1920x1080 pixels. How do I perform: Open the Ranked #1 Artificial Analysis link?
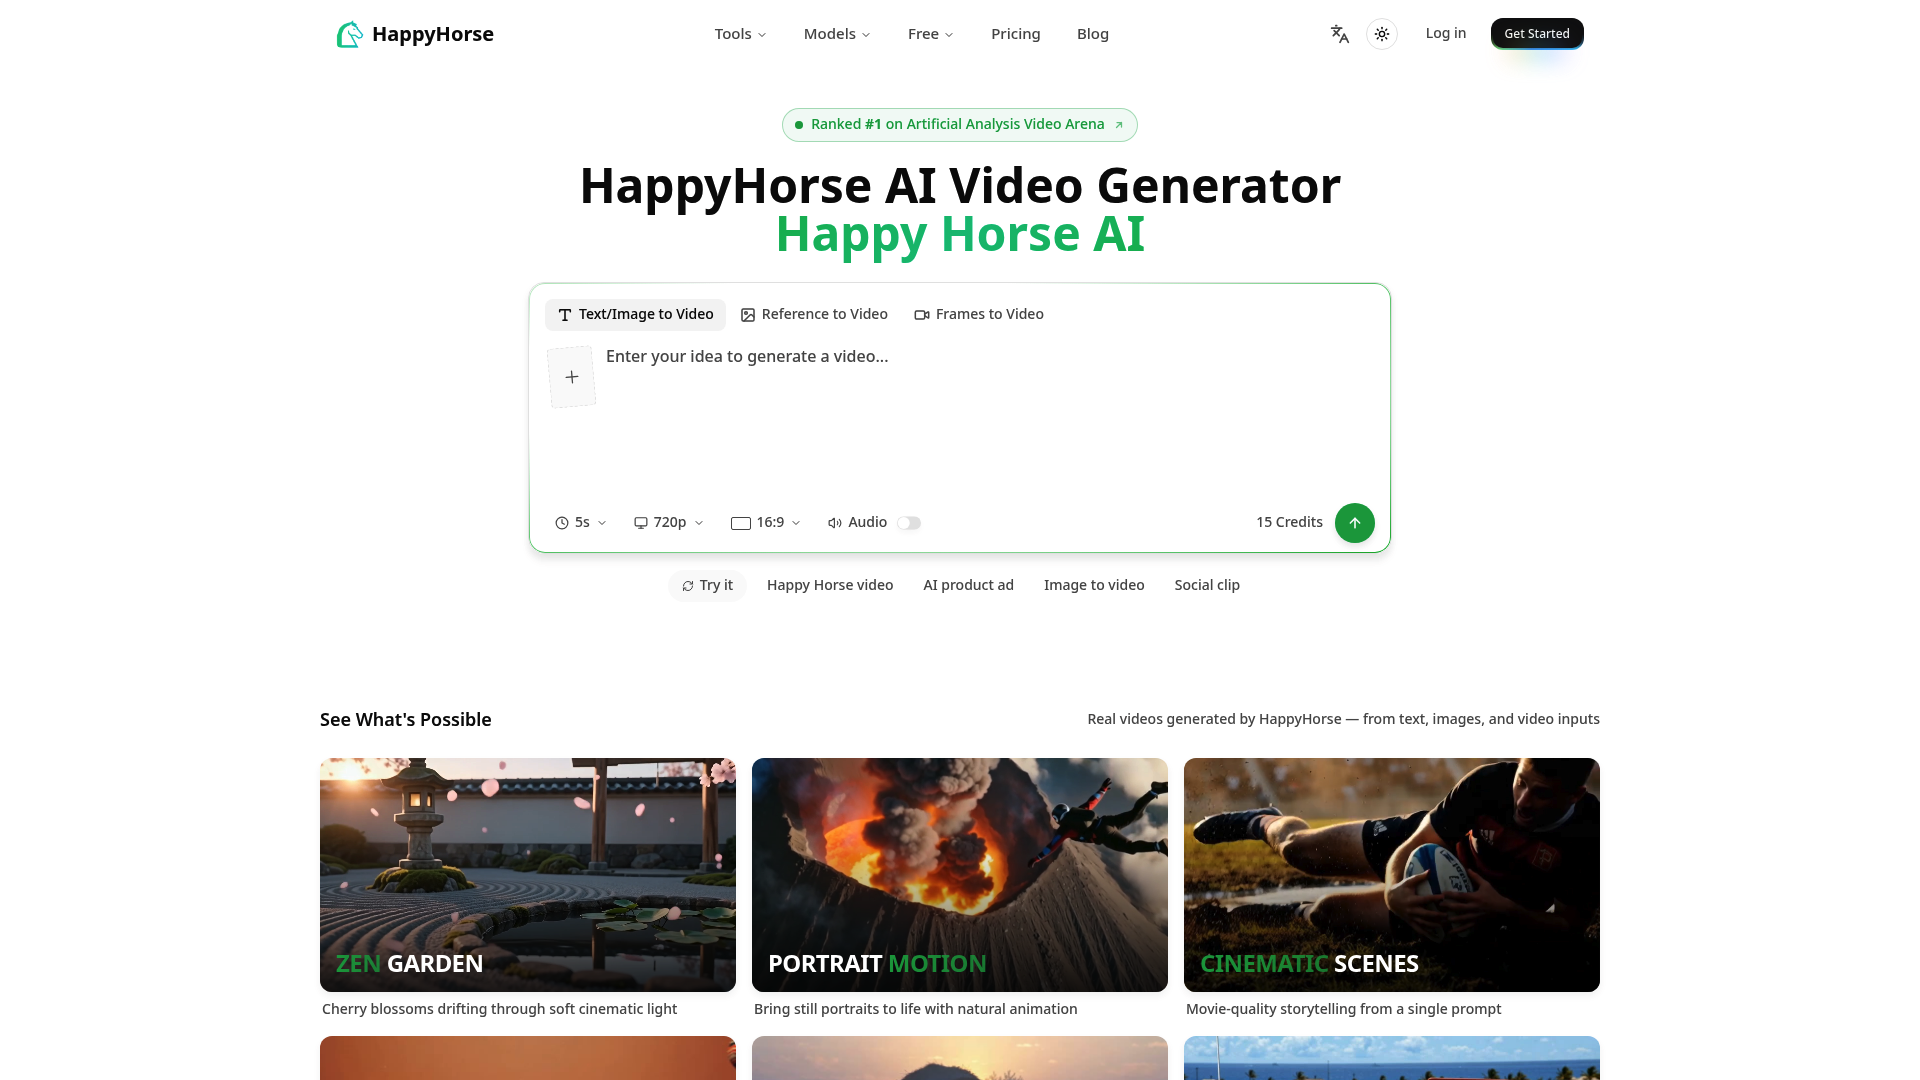959,124
